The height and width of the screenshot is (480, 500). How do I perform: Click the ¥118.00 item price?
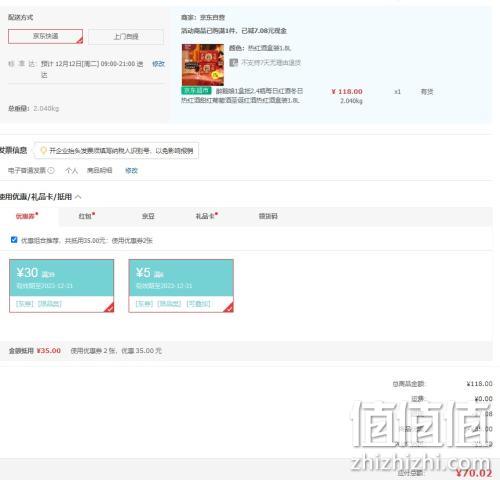[x=347, y=91]
